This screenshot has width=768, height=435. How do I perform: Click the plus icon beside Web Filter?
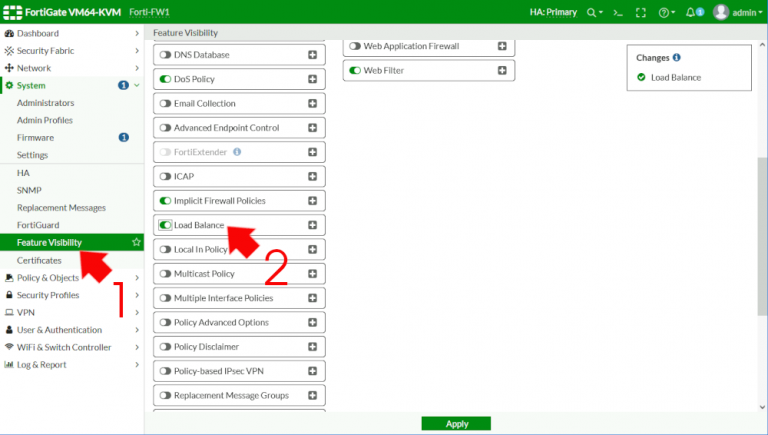coord(502,70)
